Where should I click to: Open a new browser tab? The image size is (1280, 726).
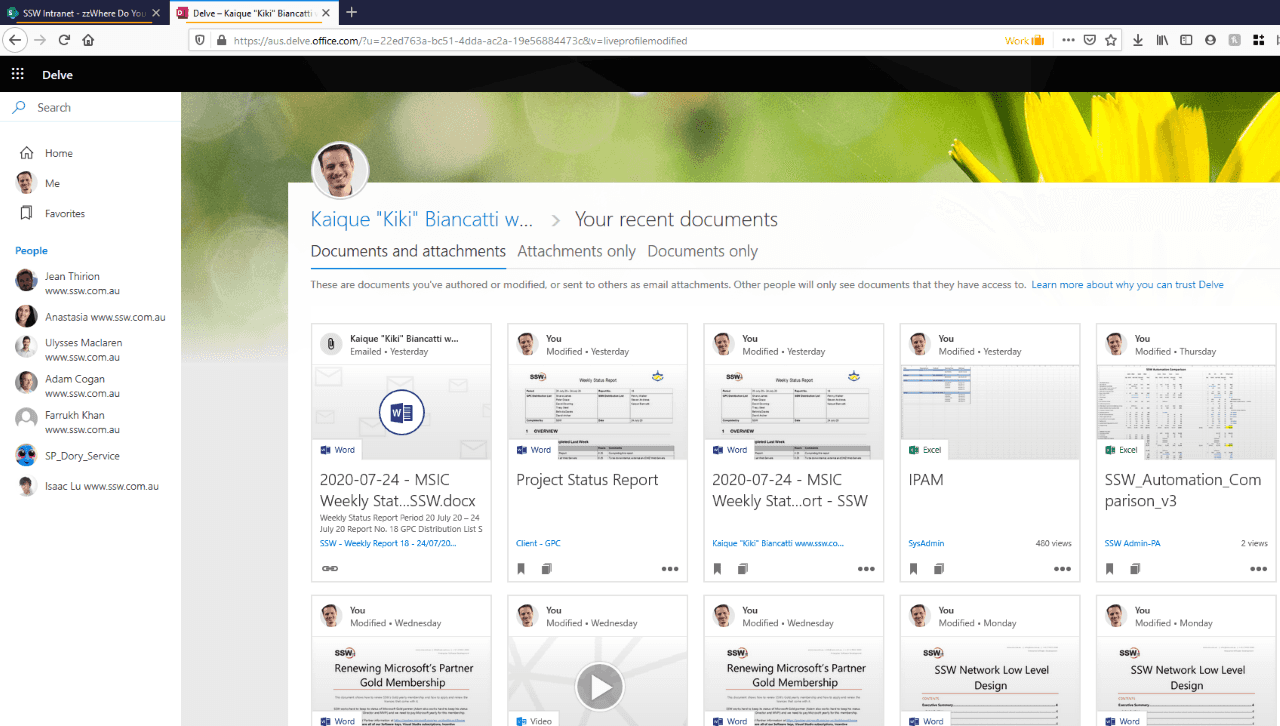[x=351, y=12]
